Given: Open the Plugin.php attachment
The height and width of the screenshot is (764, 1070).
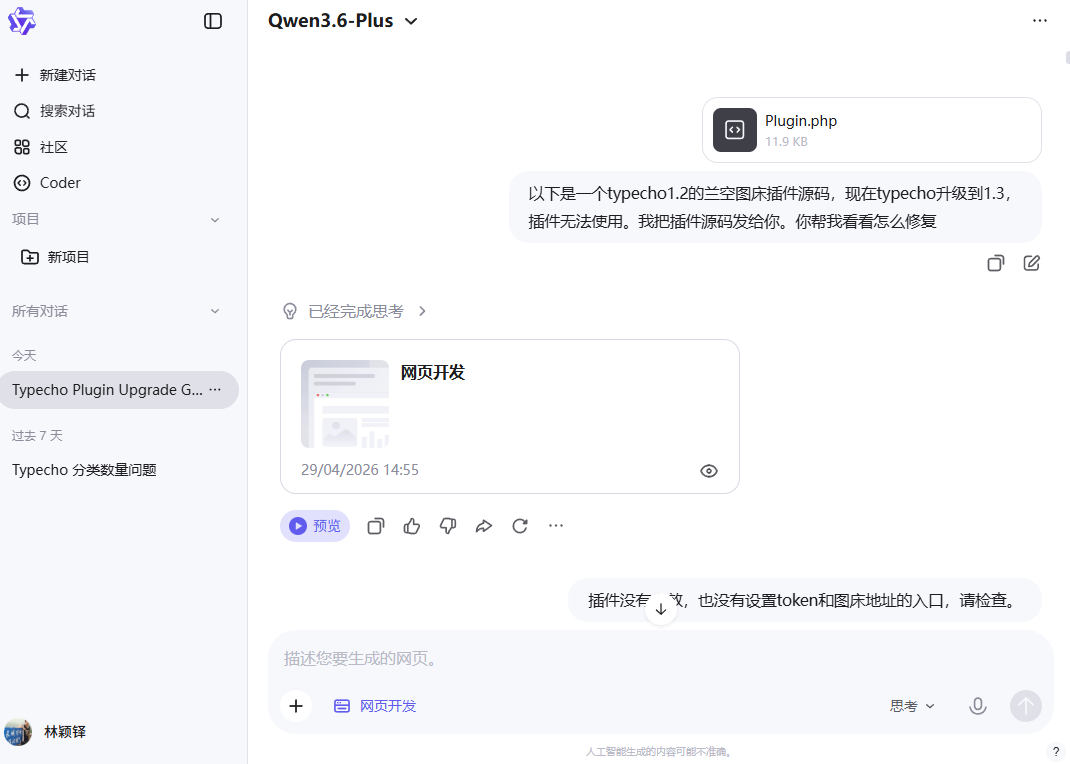Looking at the screenshot, I should pos(871,130).
